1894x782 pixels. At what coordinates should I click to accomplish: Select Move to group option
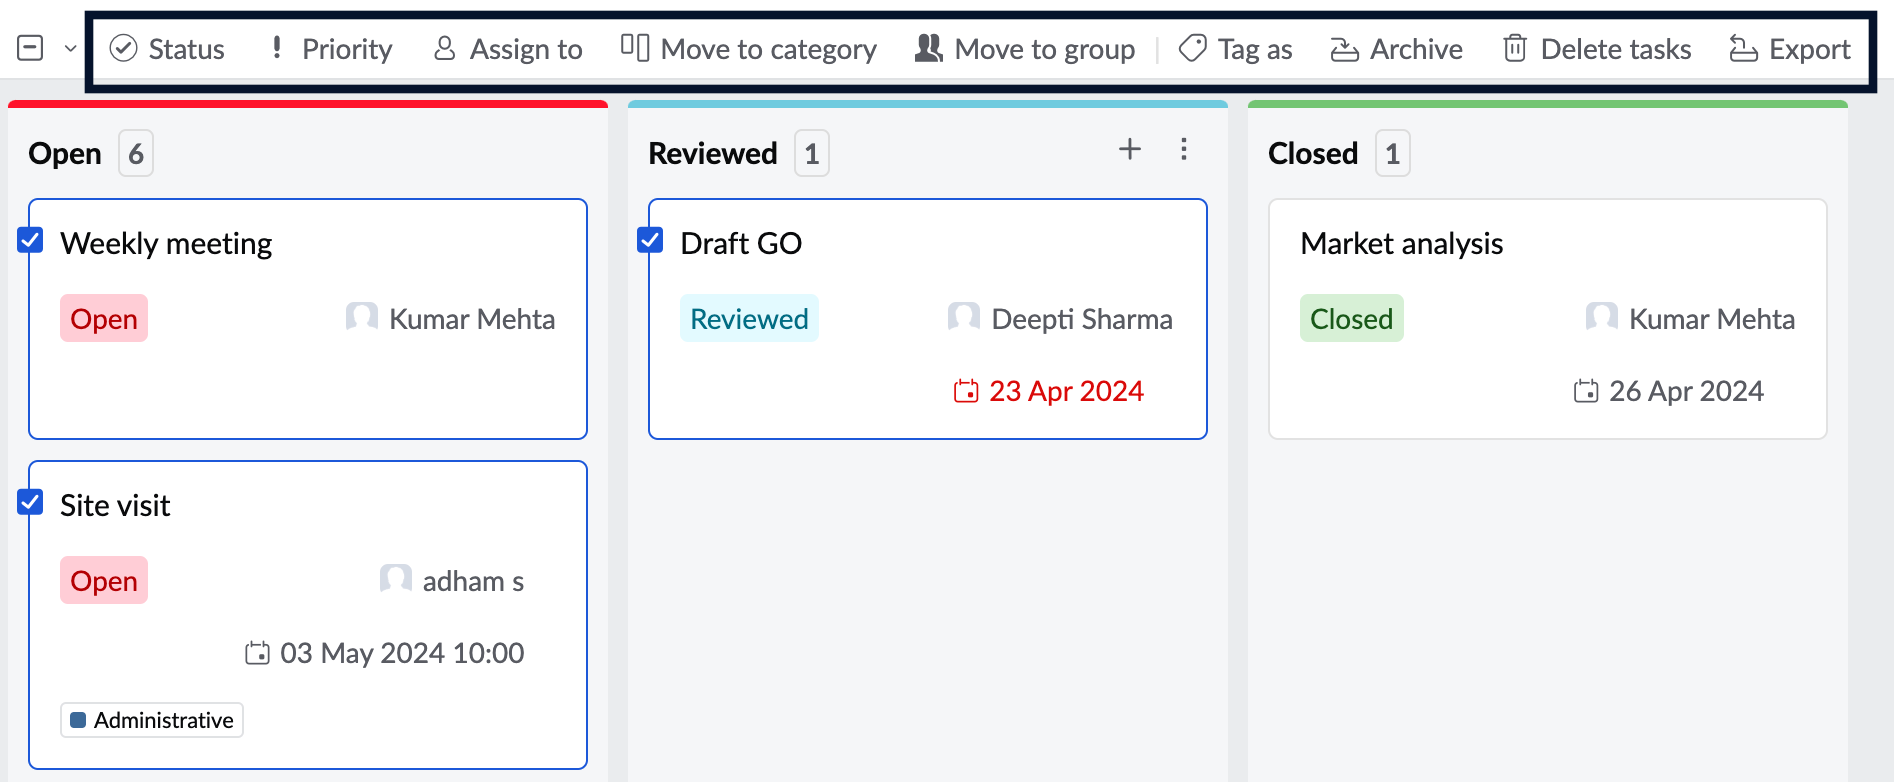pos(1025,49)
